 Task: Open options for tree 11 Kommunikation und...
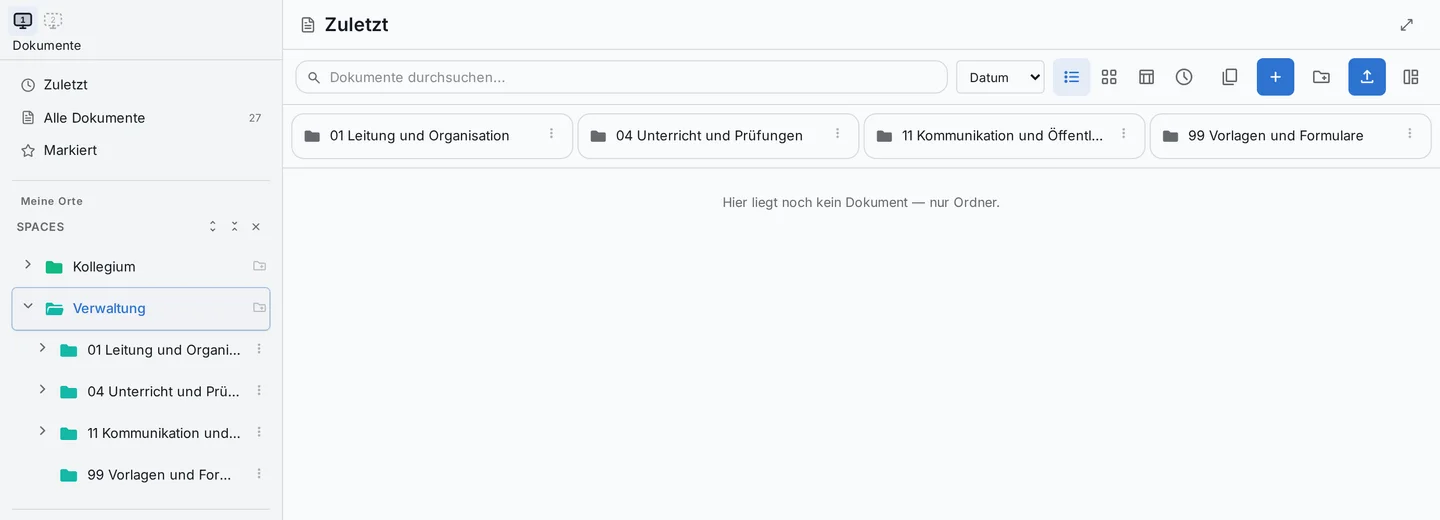point(259,432)
